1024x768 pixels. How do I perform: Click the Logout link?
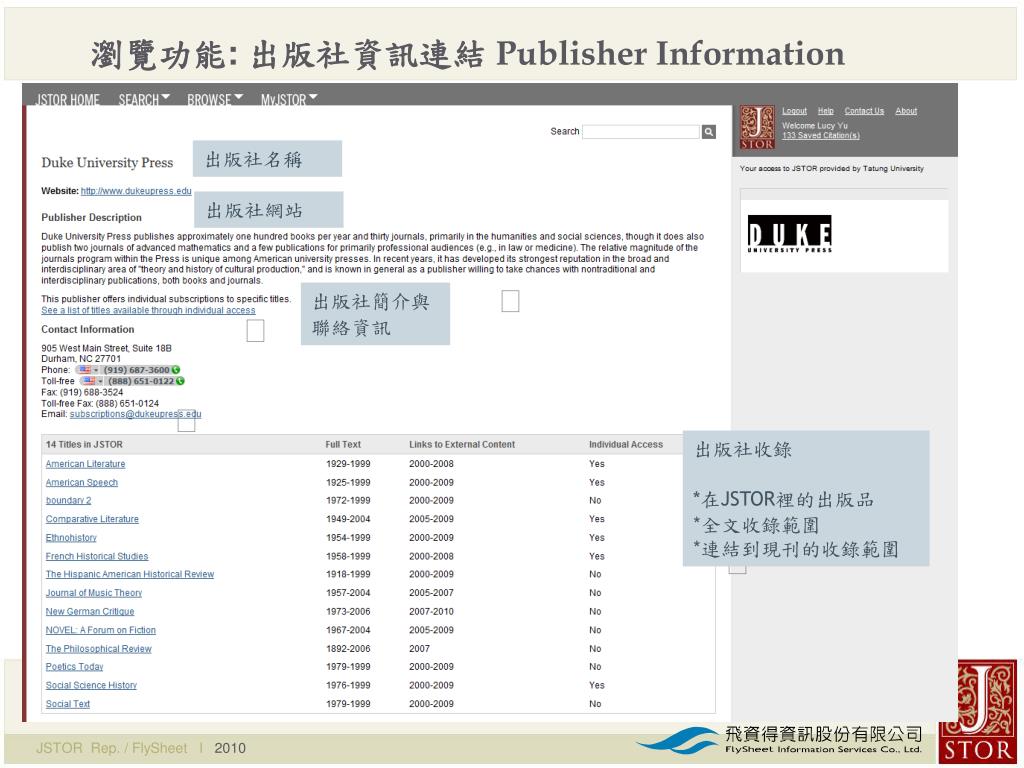[794, 111]
